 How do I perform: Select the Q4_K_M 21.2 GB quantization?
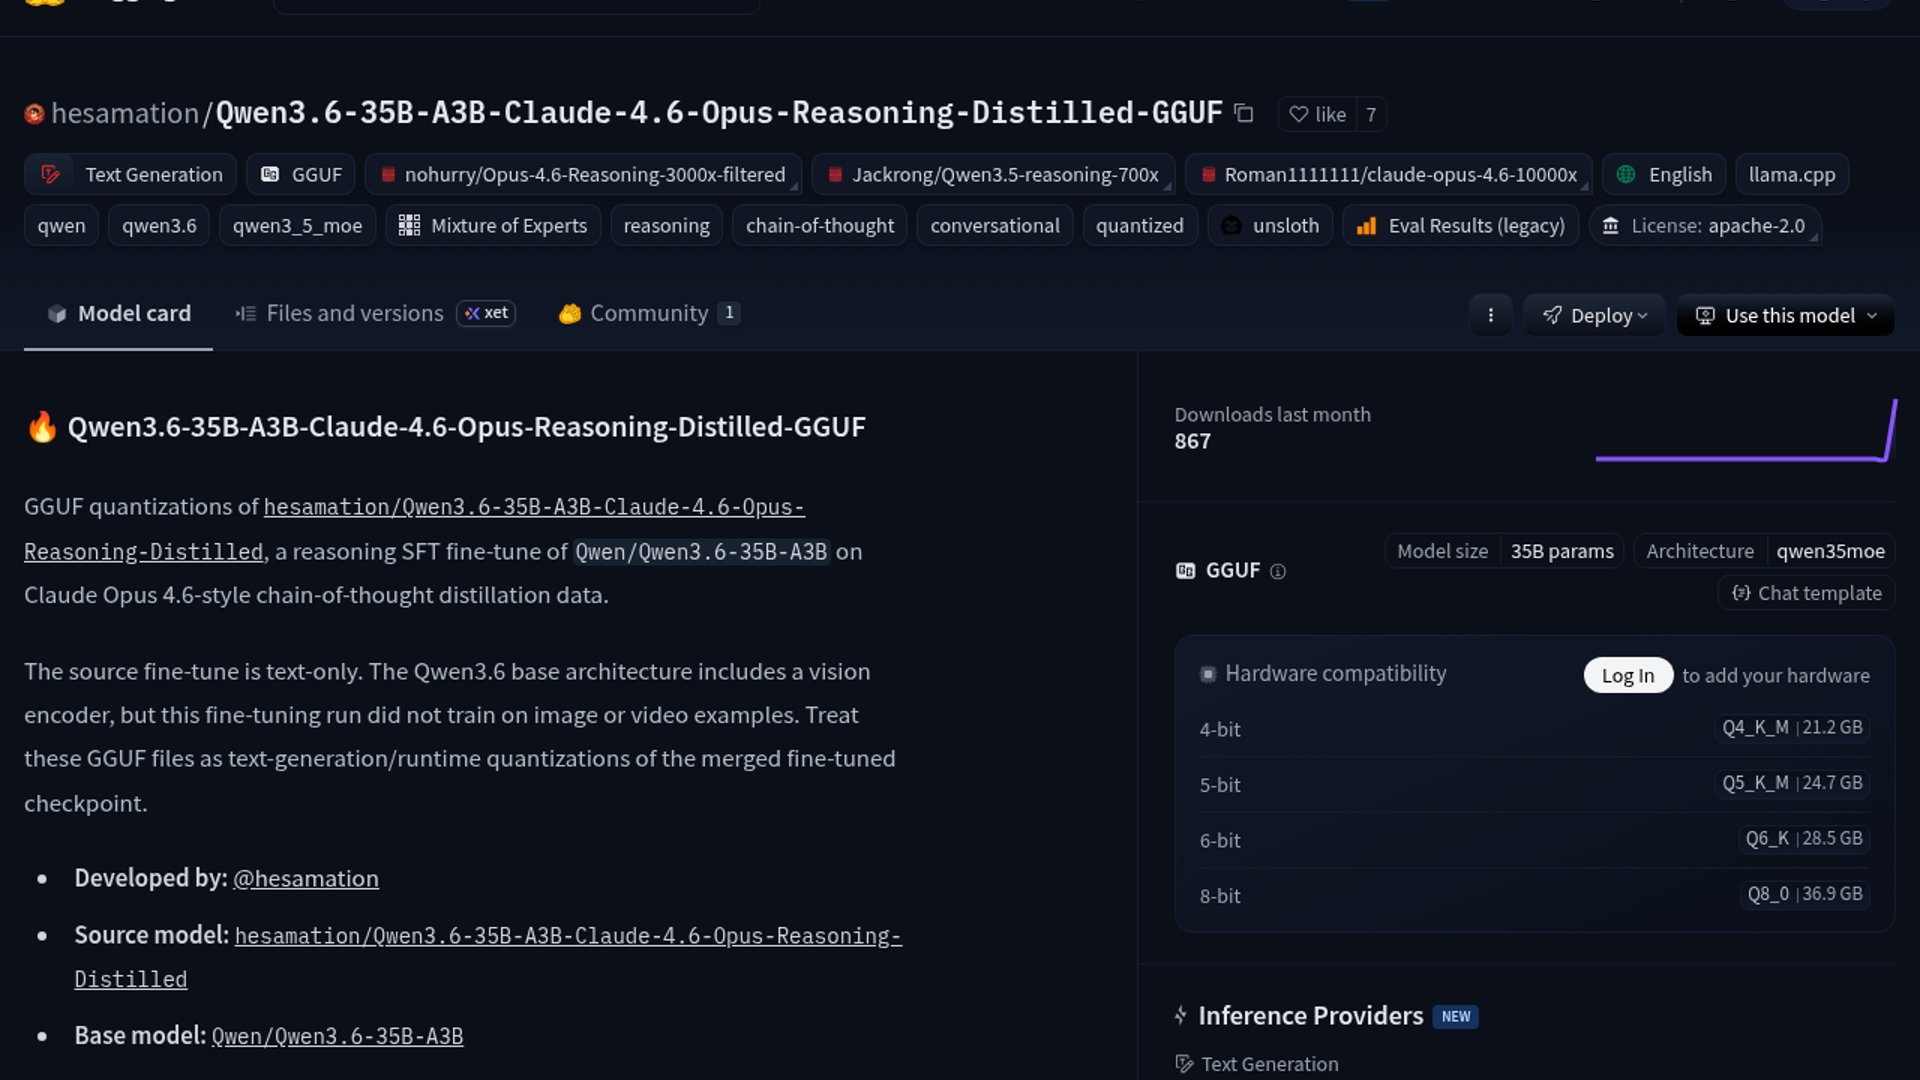pos(1792,728)
